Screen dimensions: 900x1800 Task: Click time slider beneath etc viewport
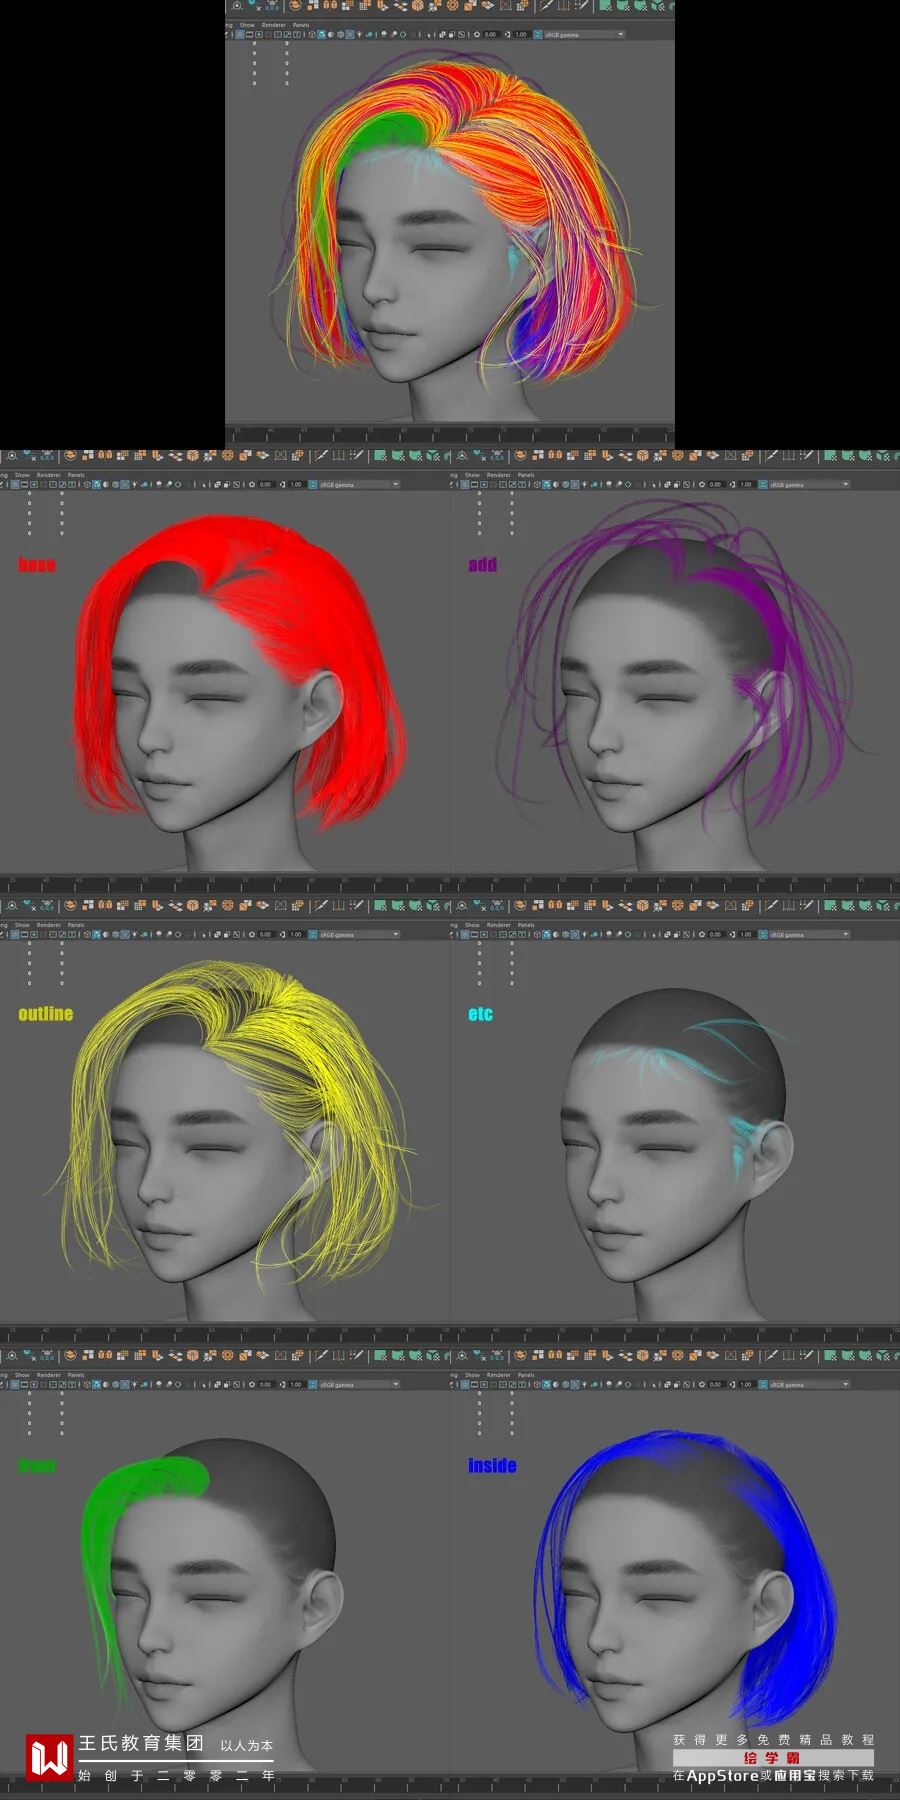(x=675, y=1335)
